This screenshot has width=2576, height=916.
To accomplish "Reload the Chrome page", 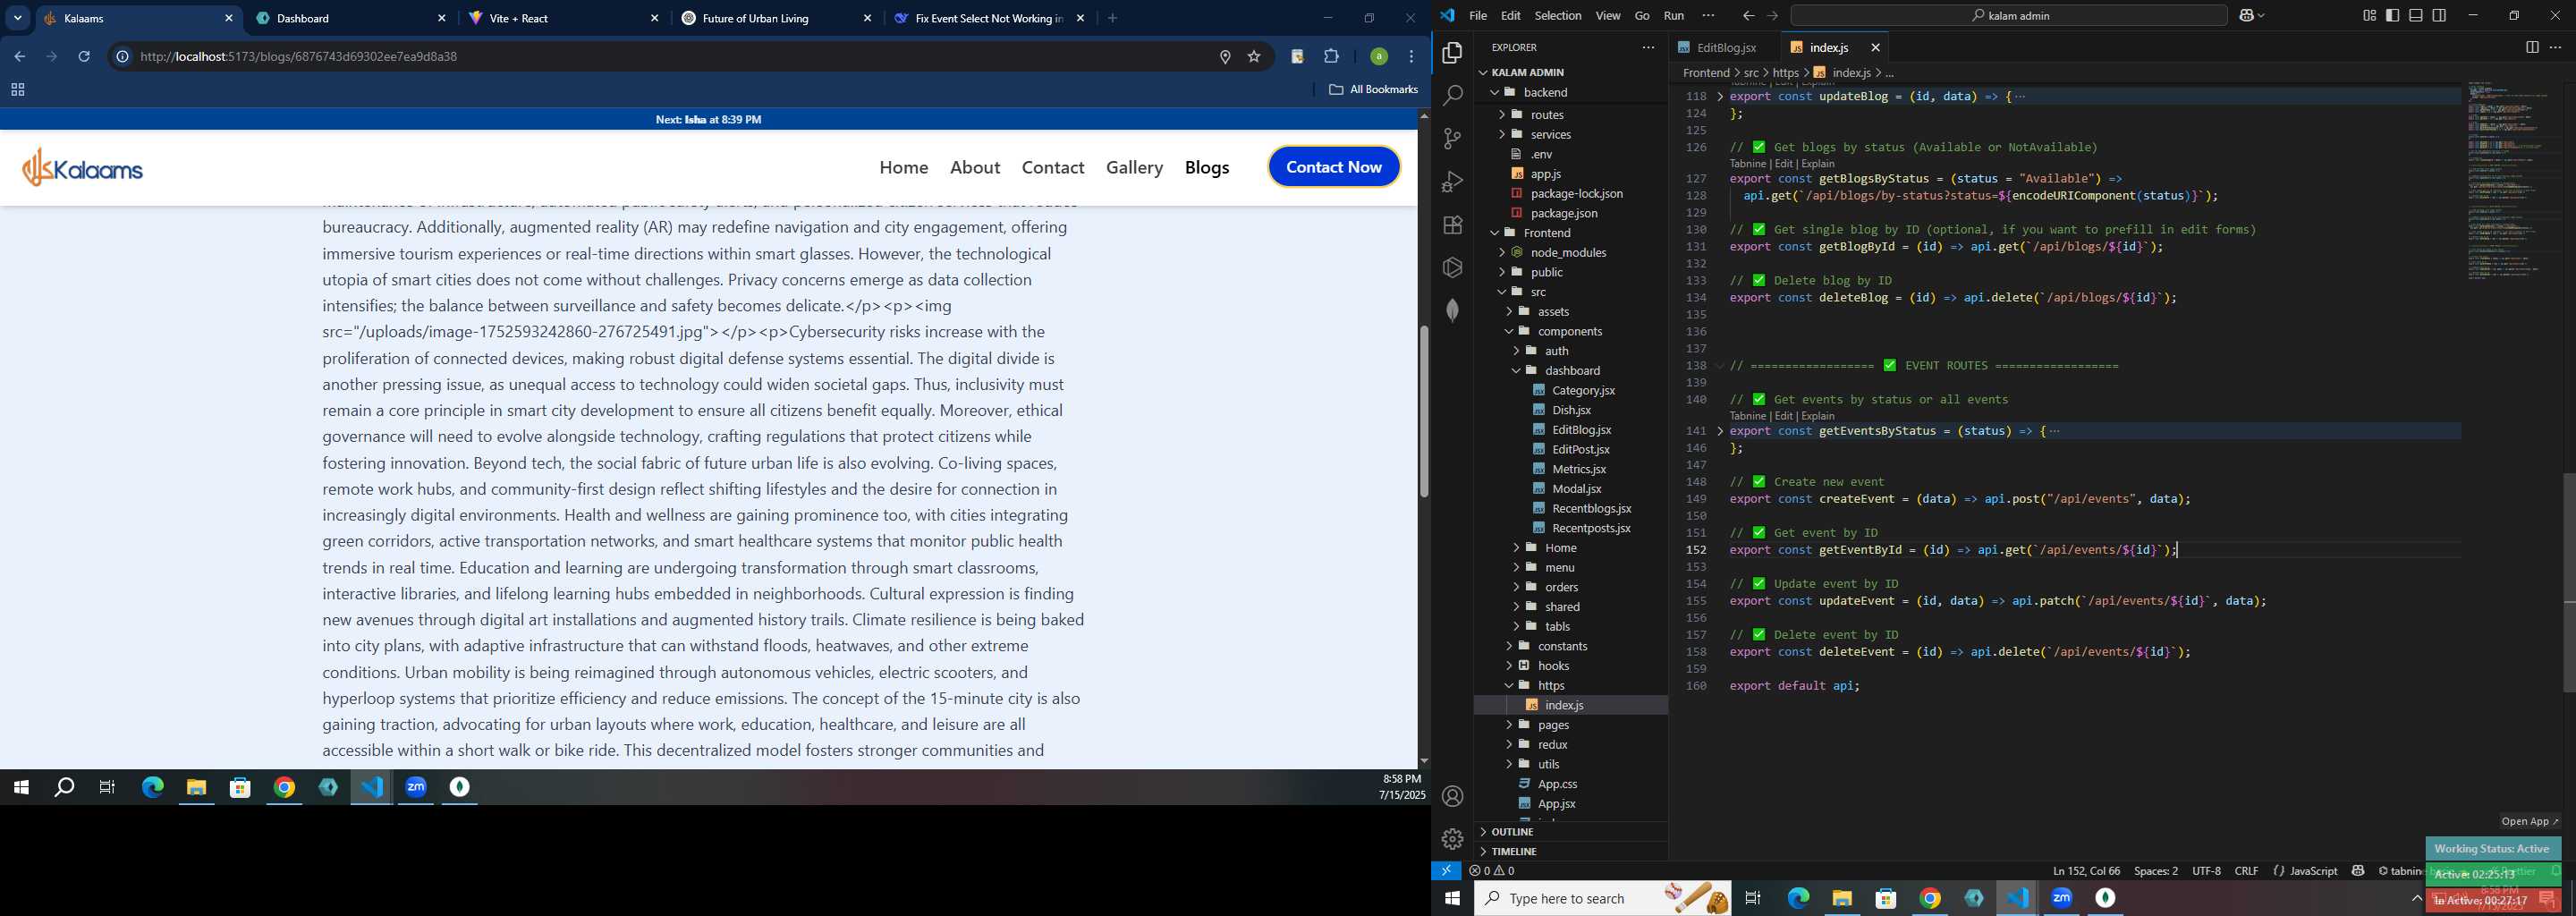I will 84,57.
